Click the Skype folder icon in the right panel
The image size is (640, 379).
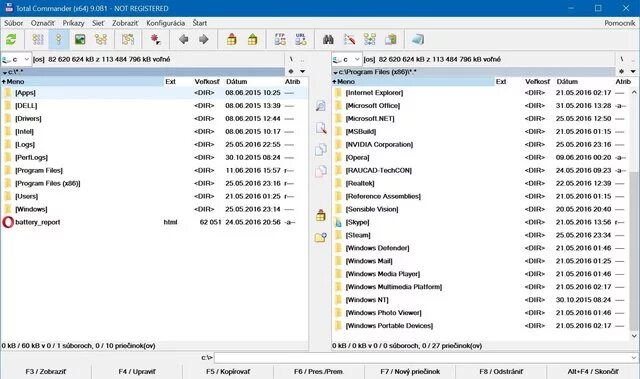338,222
